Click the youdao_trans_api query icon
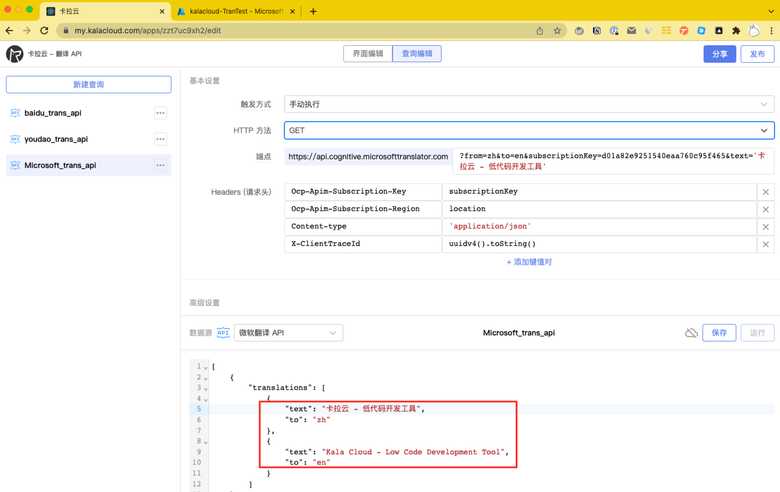780x492 pixels. [x=15, y=139]
